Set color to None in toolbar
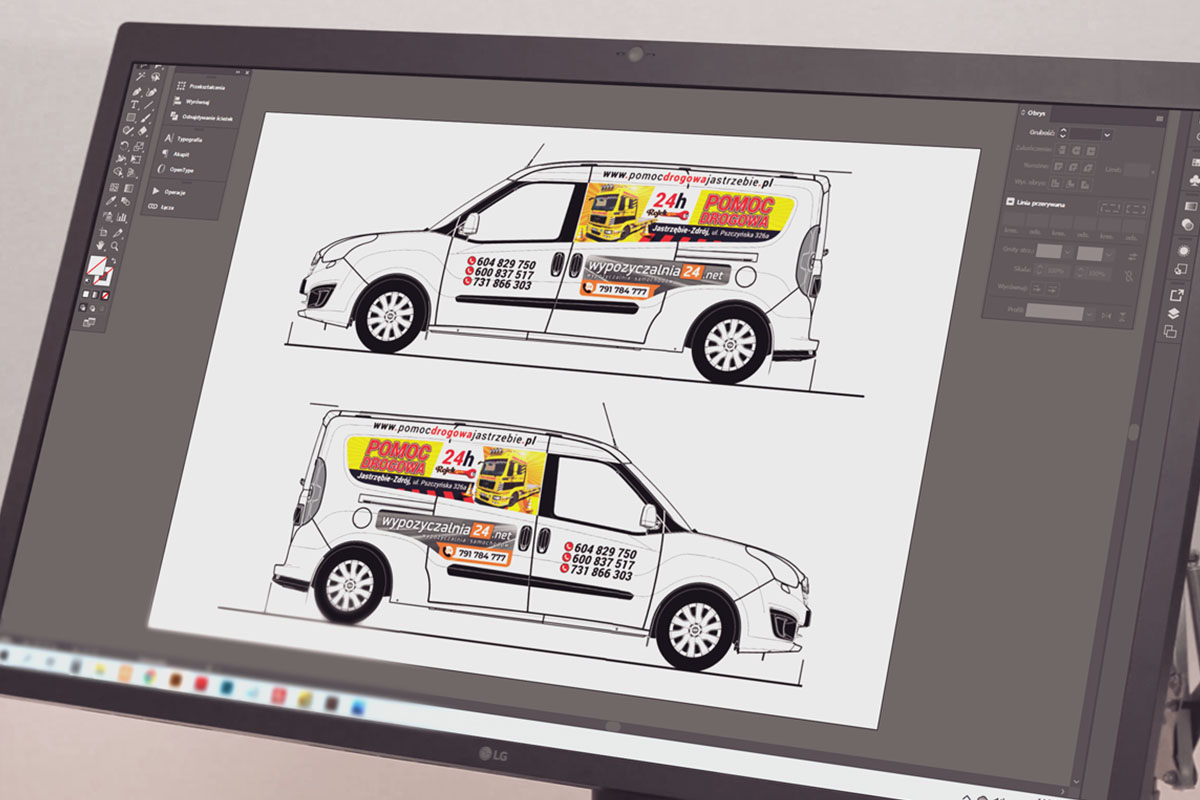The image size is (1200, 800). 105,294
